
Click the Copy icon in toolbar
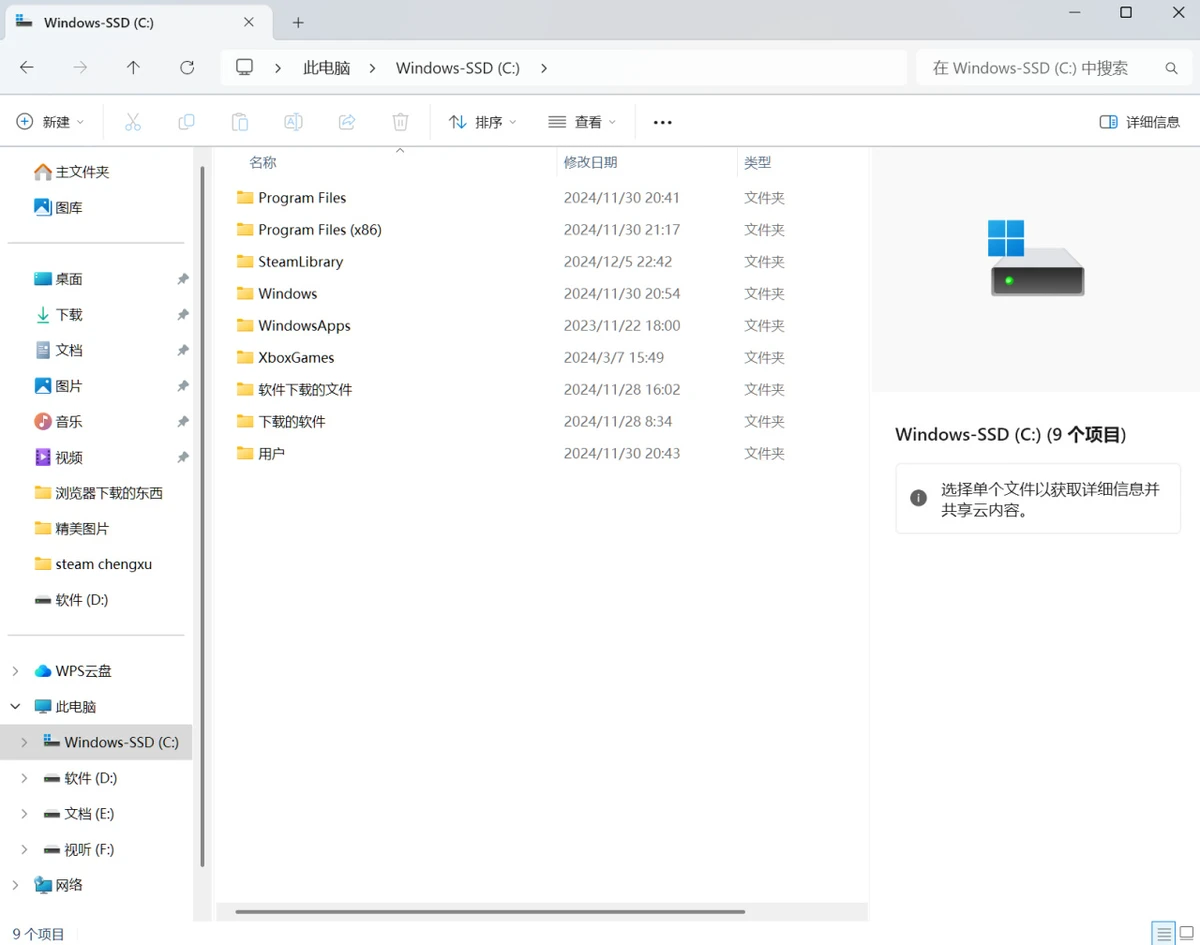pos(186,122)
